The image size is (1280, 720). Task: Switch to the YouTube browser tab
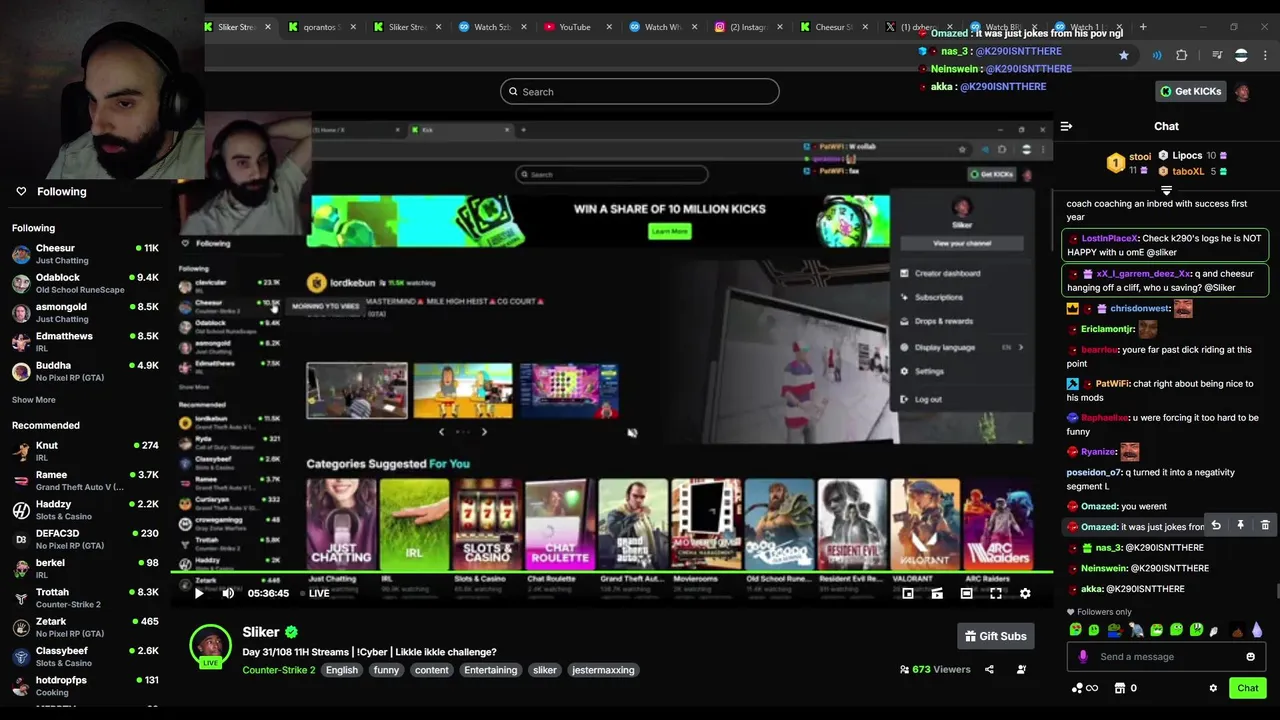pyautogui.click(x=575, y=27)
